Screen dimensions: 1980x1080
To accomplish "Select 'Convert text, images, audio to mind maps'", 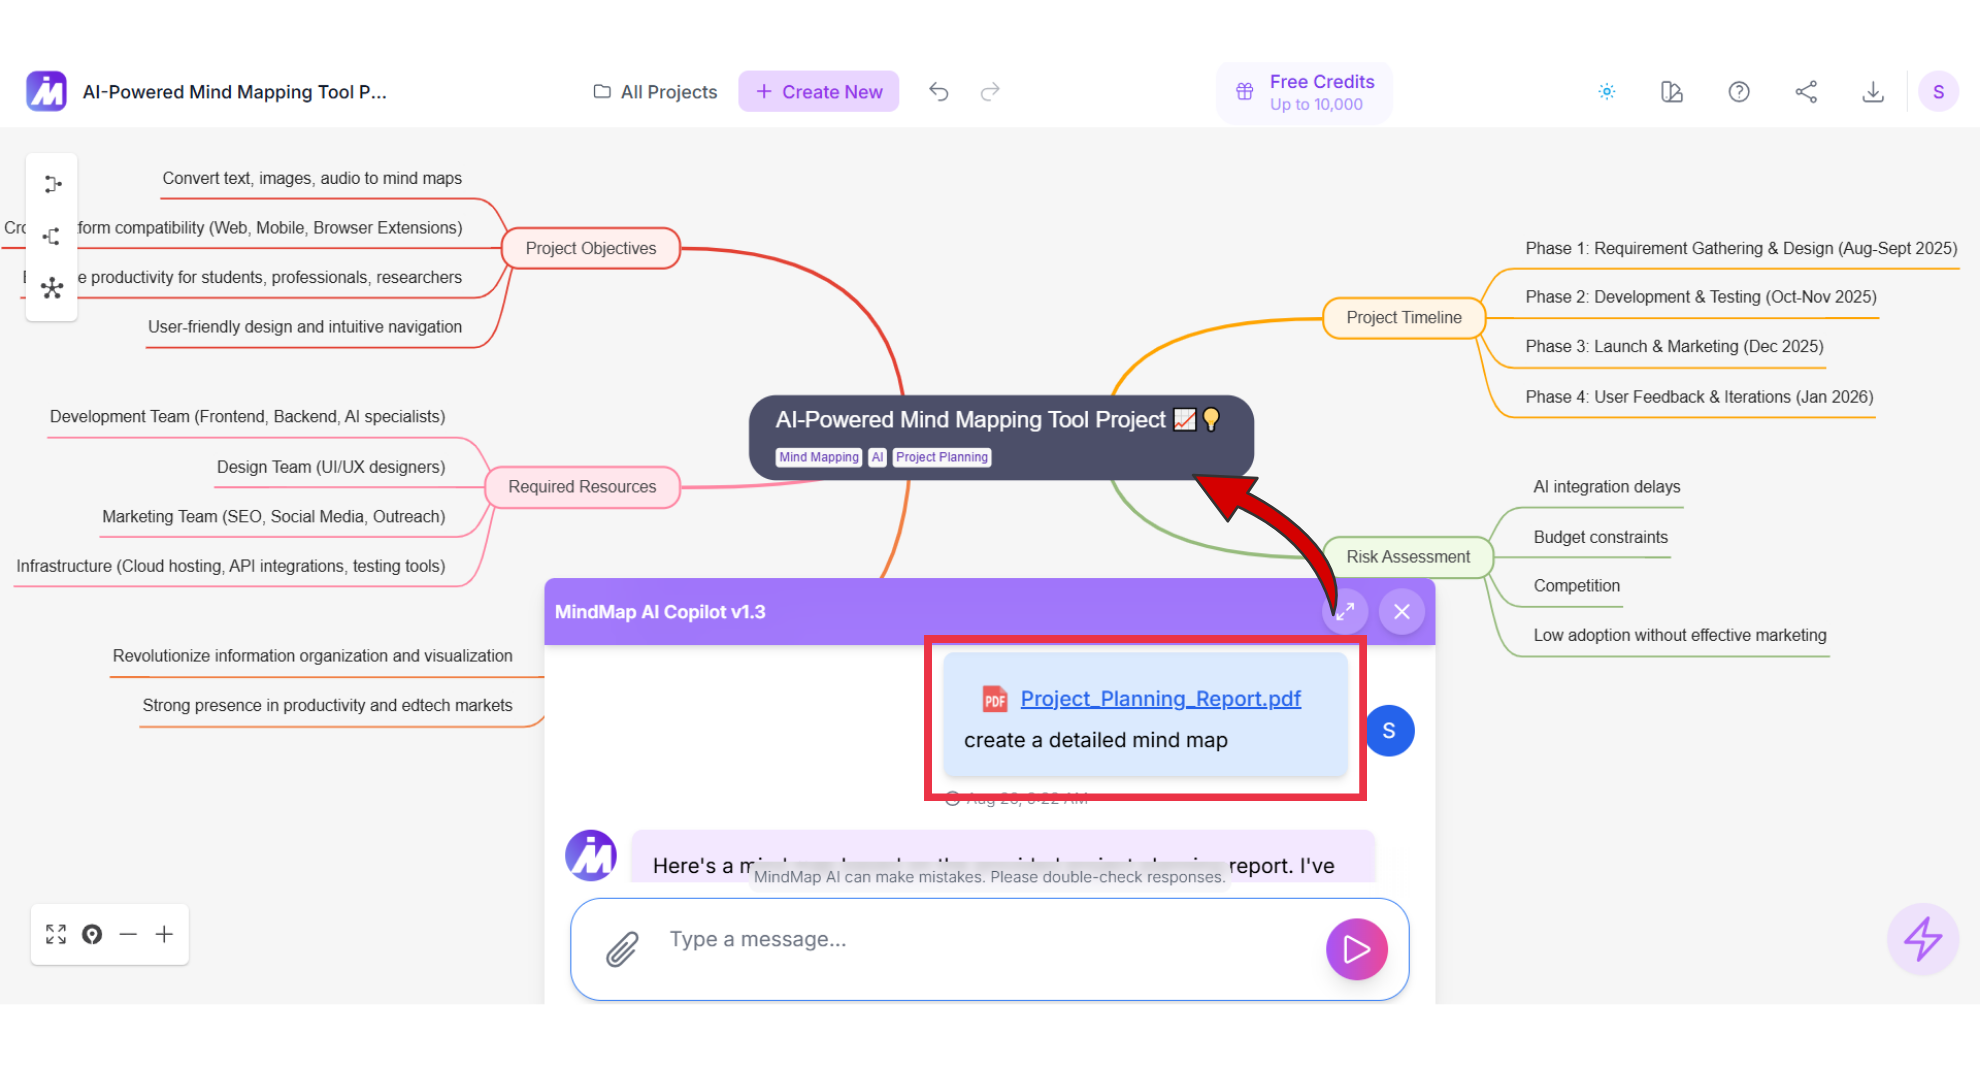I will [x=312, y=178].
